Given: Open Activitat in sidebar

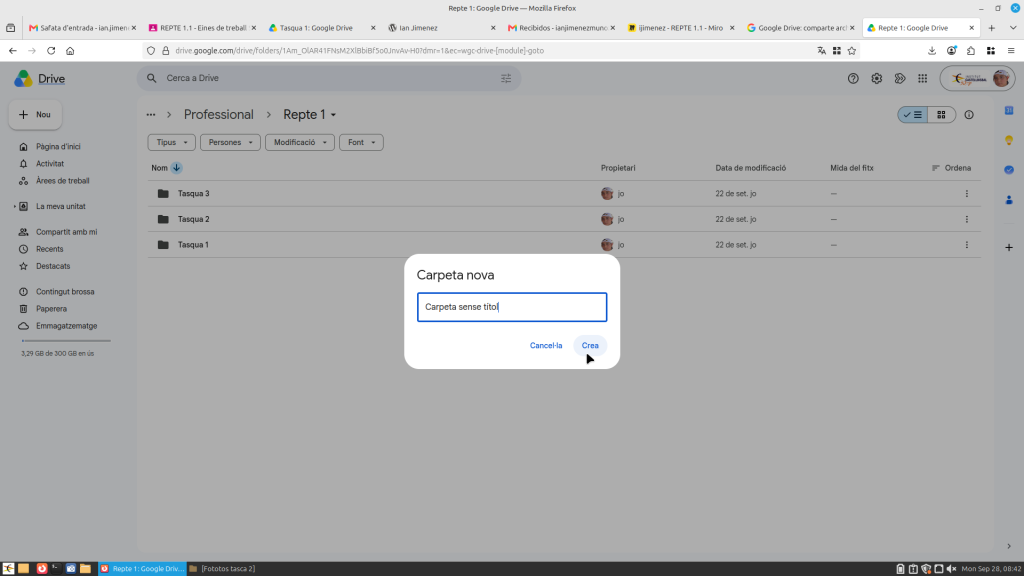Looking at the screenshot, I should (50, 164).
